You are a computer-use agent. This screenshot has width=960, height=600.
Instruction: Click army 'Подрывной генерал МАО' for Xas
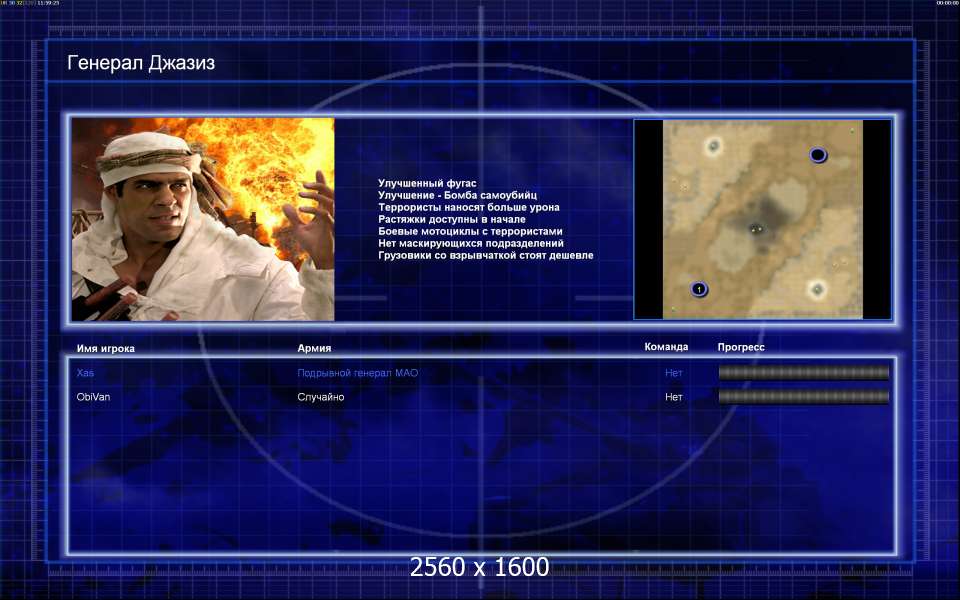(x=357, y=373)
